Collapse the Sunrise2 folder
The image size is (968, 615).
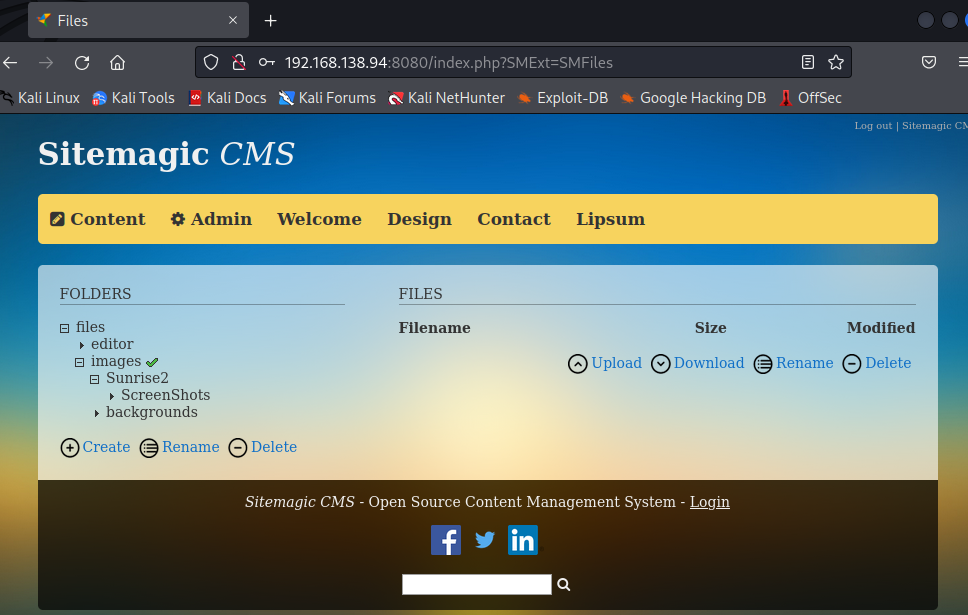[94, 379]
